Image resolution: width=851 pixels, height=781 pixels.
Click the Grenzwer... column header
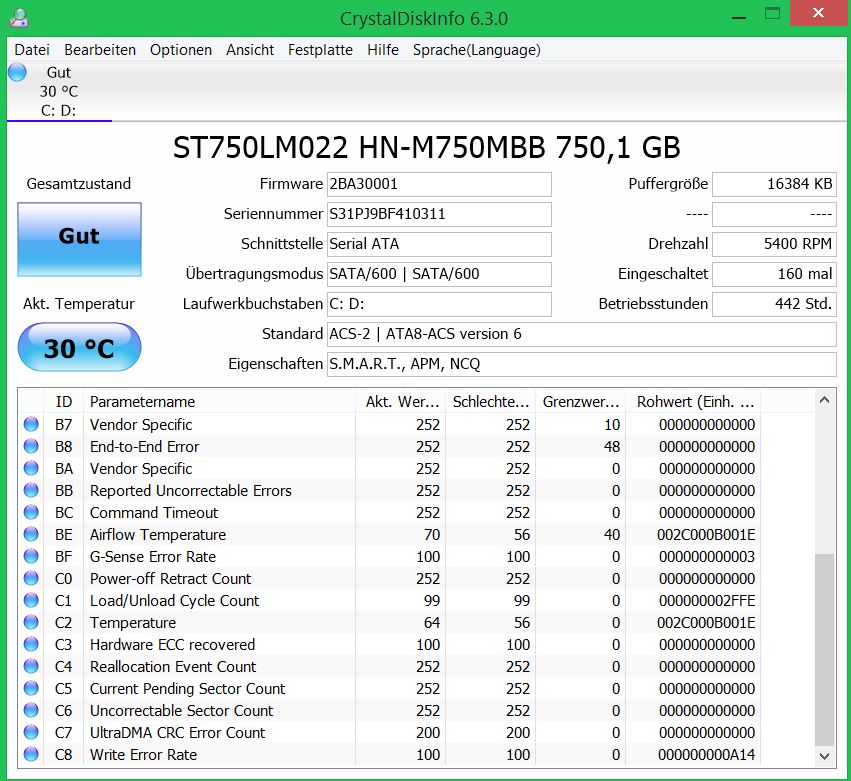(x=580, y=402)
